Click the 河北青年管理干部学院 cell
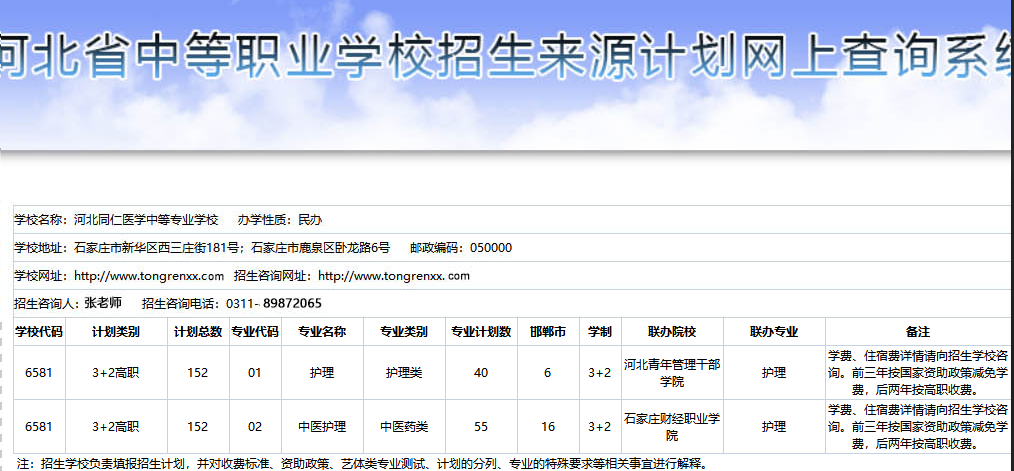Screen dimensions: 1014x471 tap(672, 373)
